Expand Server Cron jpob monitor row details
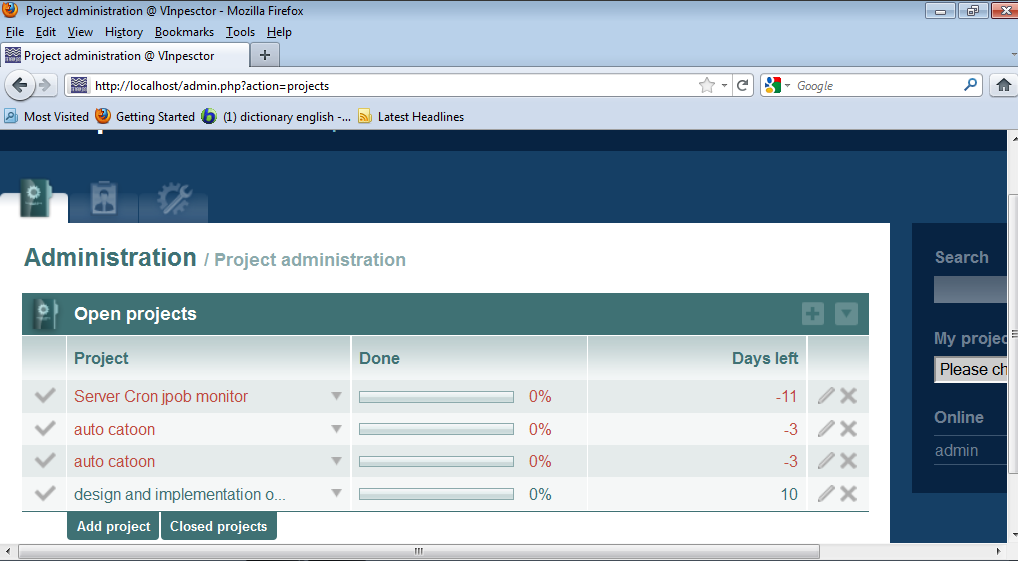 [337, 396]
